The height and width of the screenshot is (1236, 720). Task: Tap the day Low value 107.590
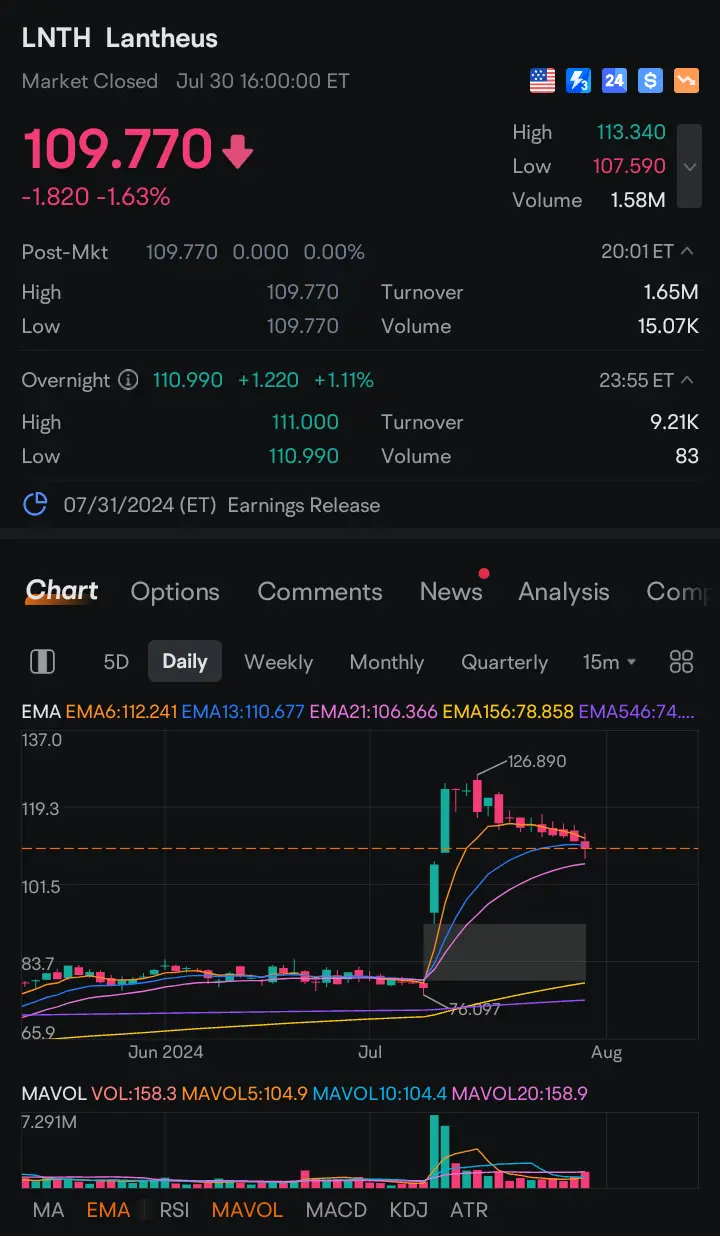[630, 166]
